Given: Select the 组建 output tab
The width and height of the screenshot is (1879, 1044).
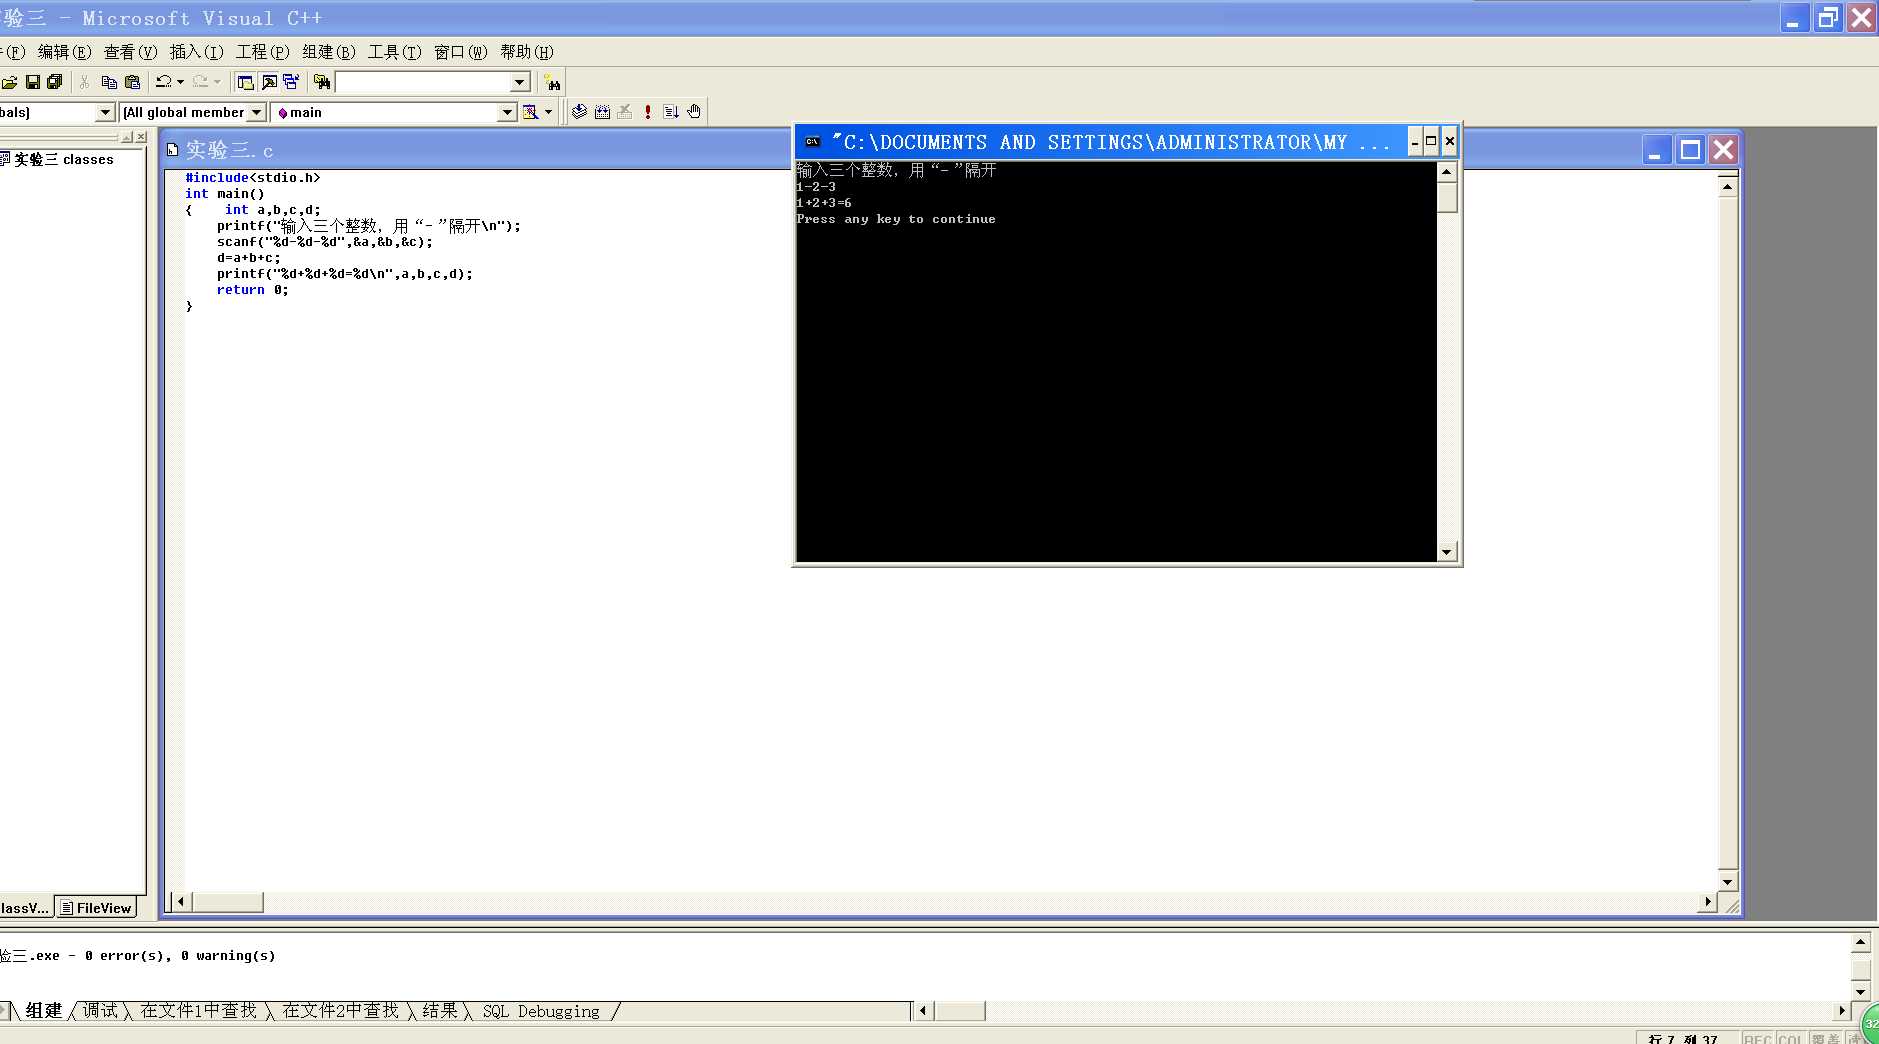Looking at the screenshot, I should [x=43, y=1011].
